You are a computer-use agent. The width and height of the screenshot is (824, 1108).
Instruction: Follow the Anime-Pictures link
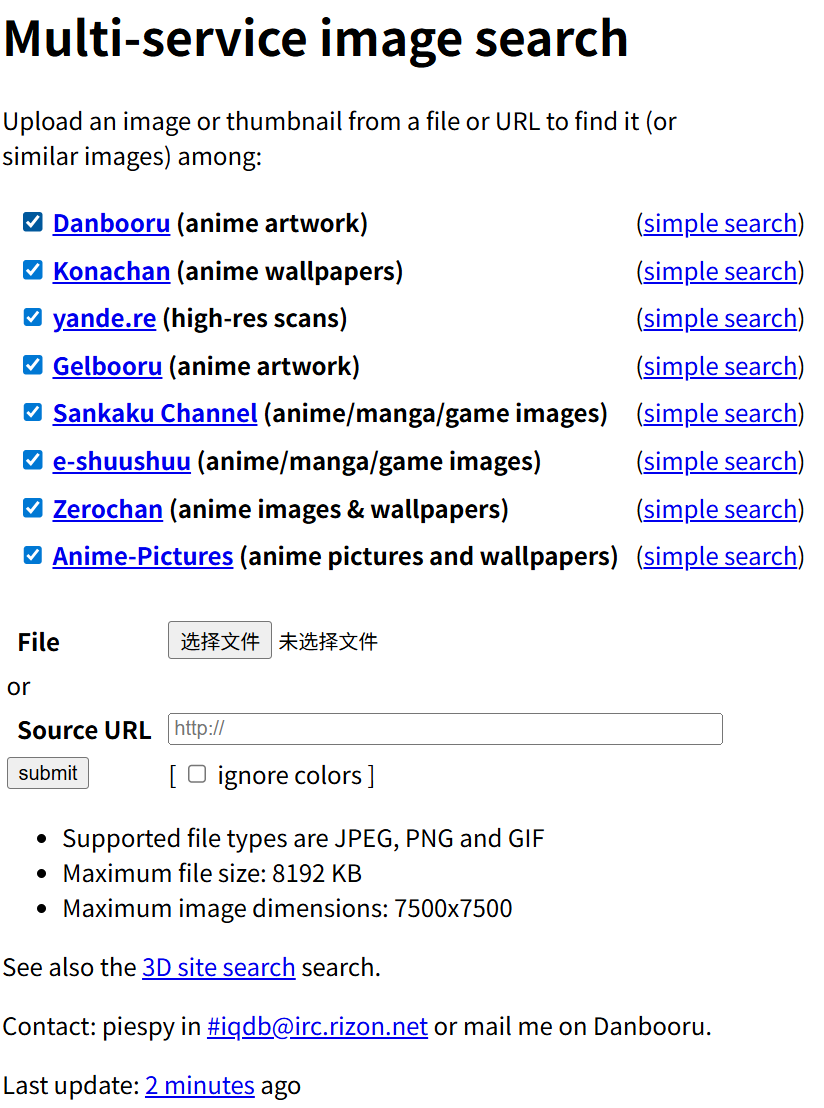(143, 556)
